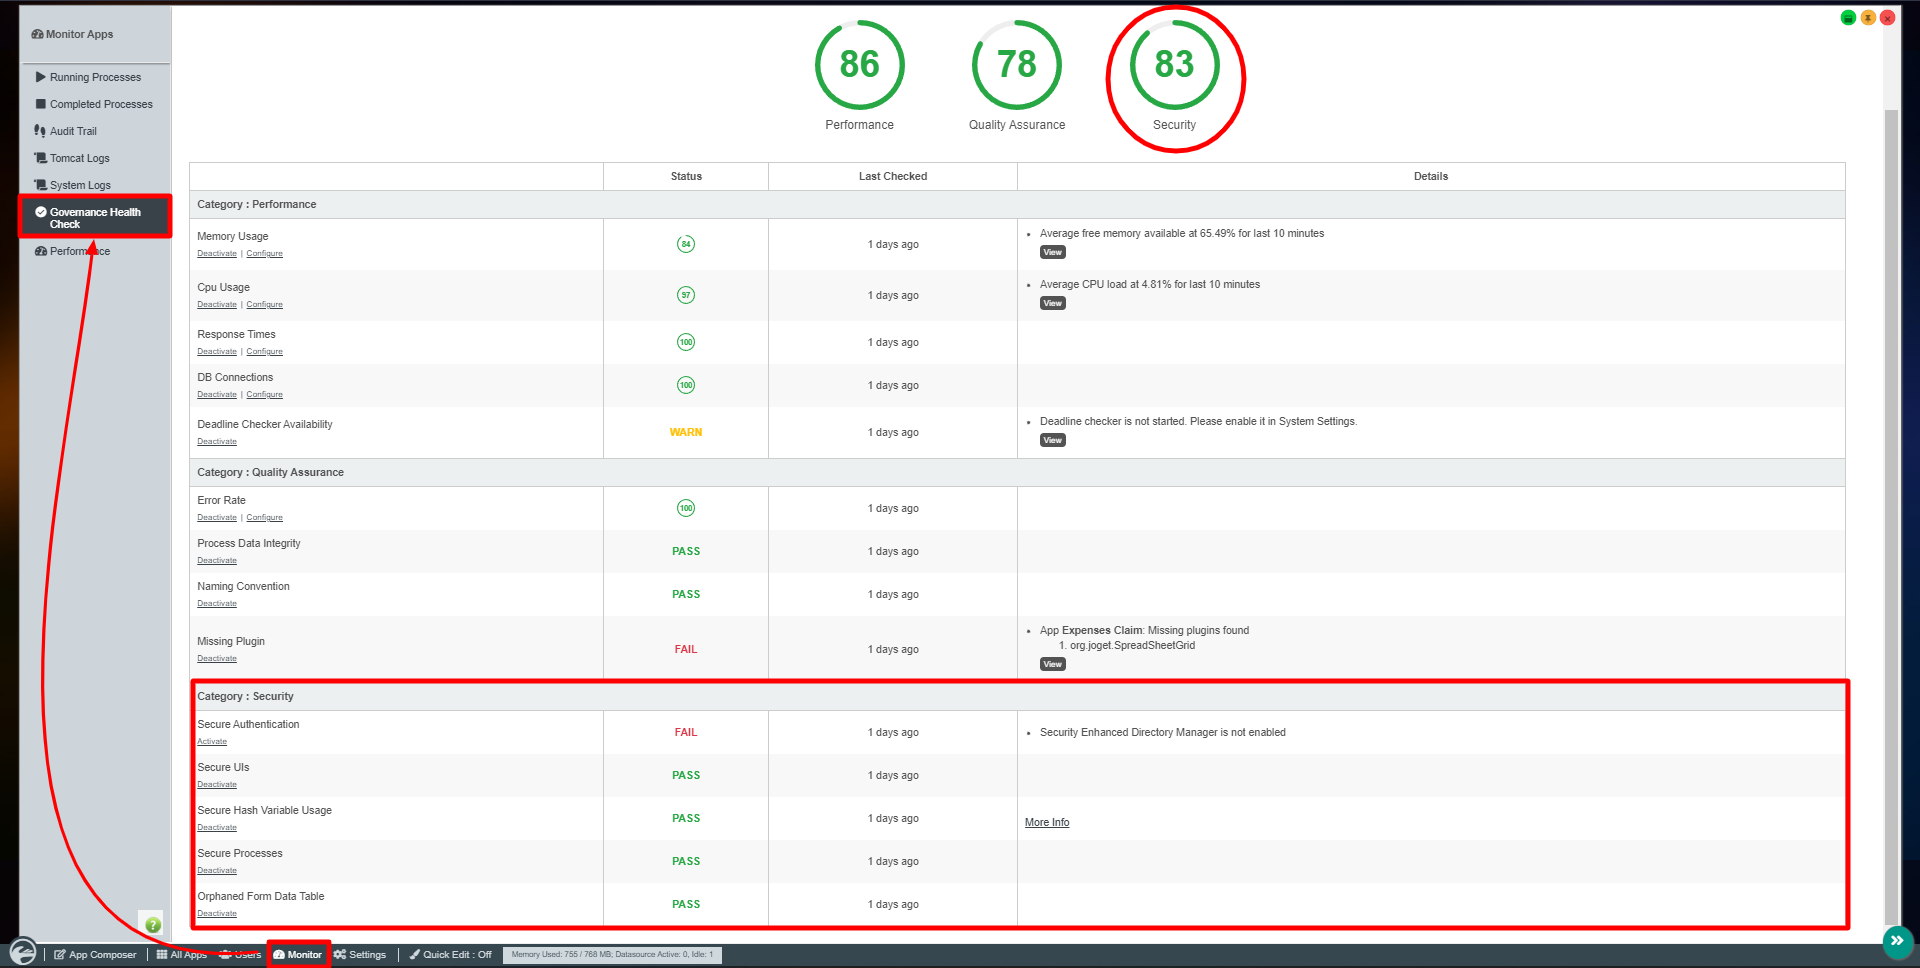Click the Security score gauge showing 83

1174,66
